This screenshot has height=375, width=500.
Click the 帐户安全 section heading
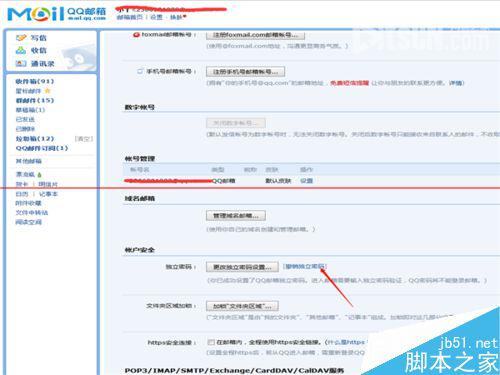tap(139, 250)
